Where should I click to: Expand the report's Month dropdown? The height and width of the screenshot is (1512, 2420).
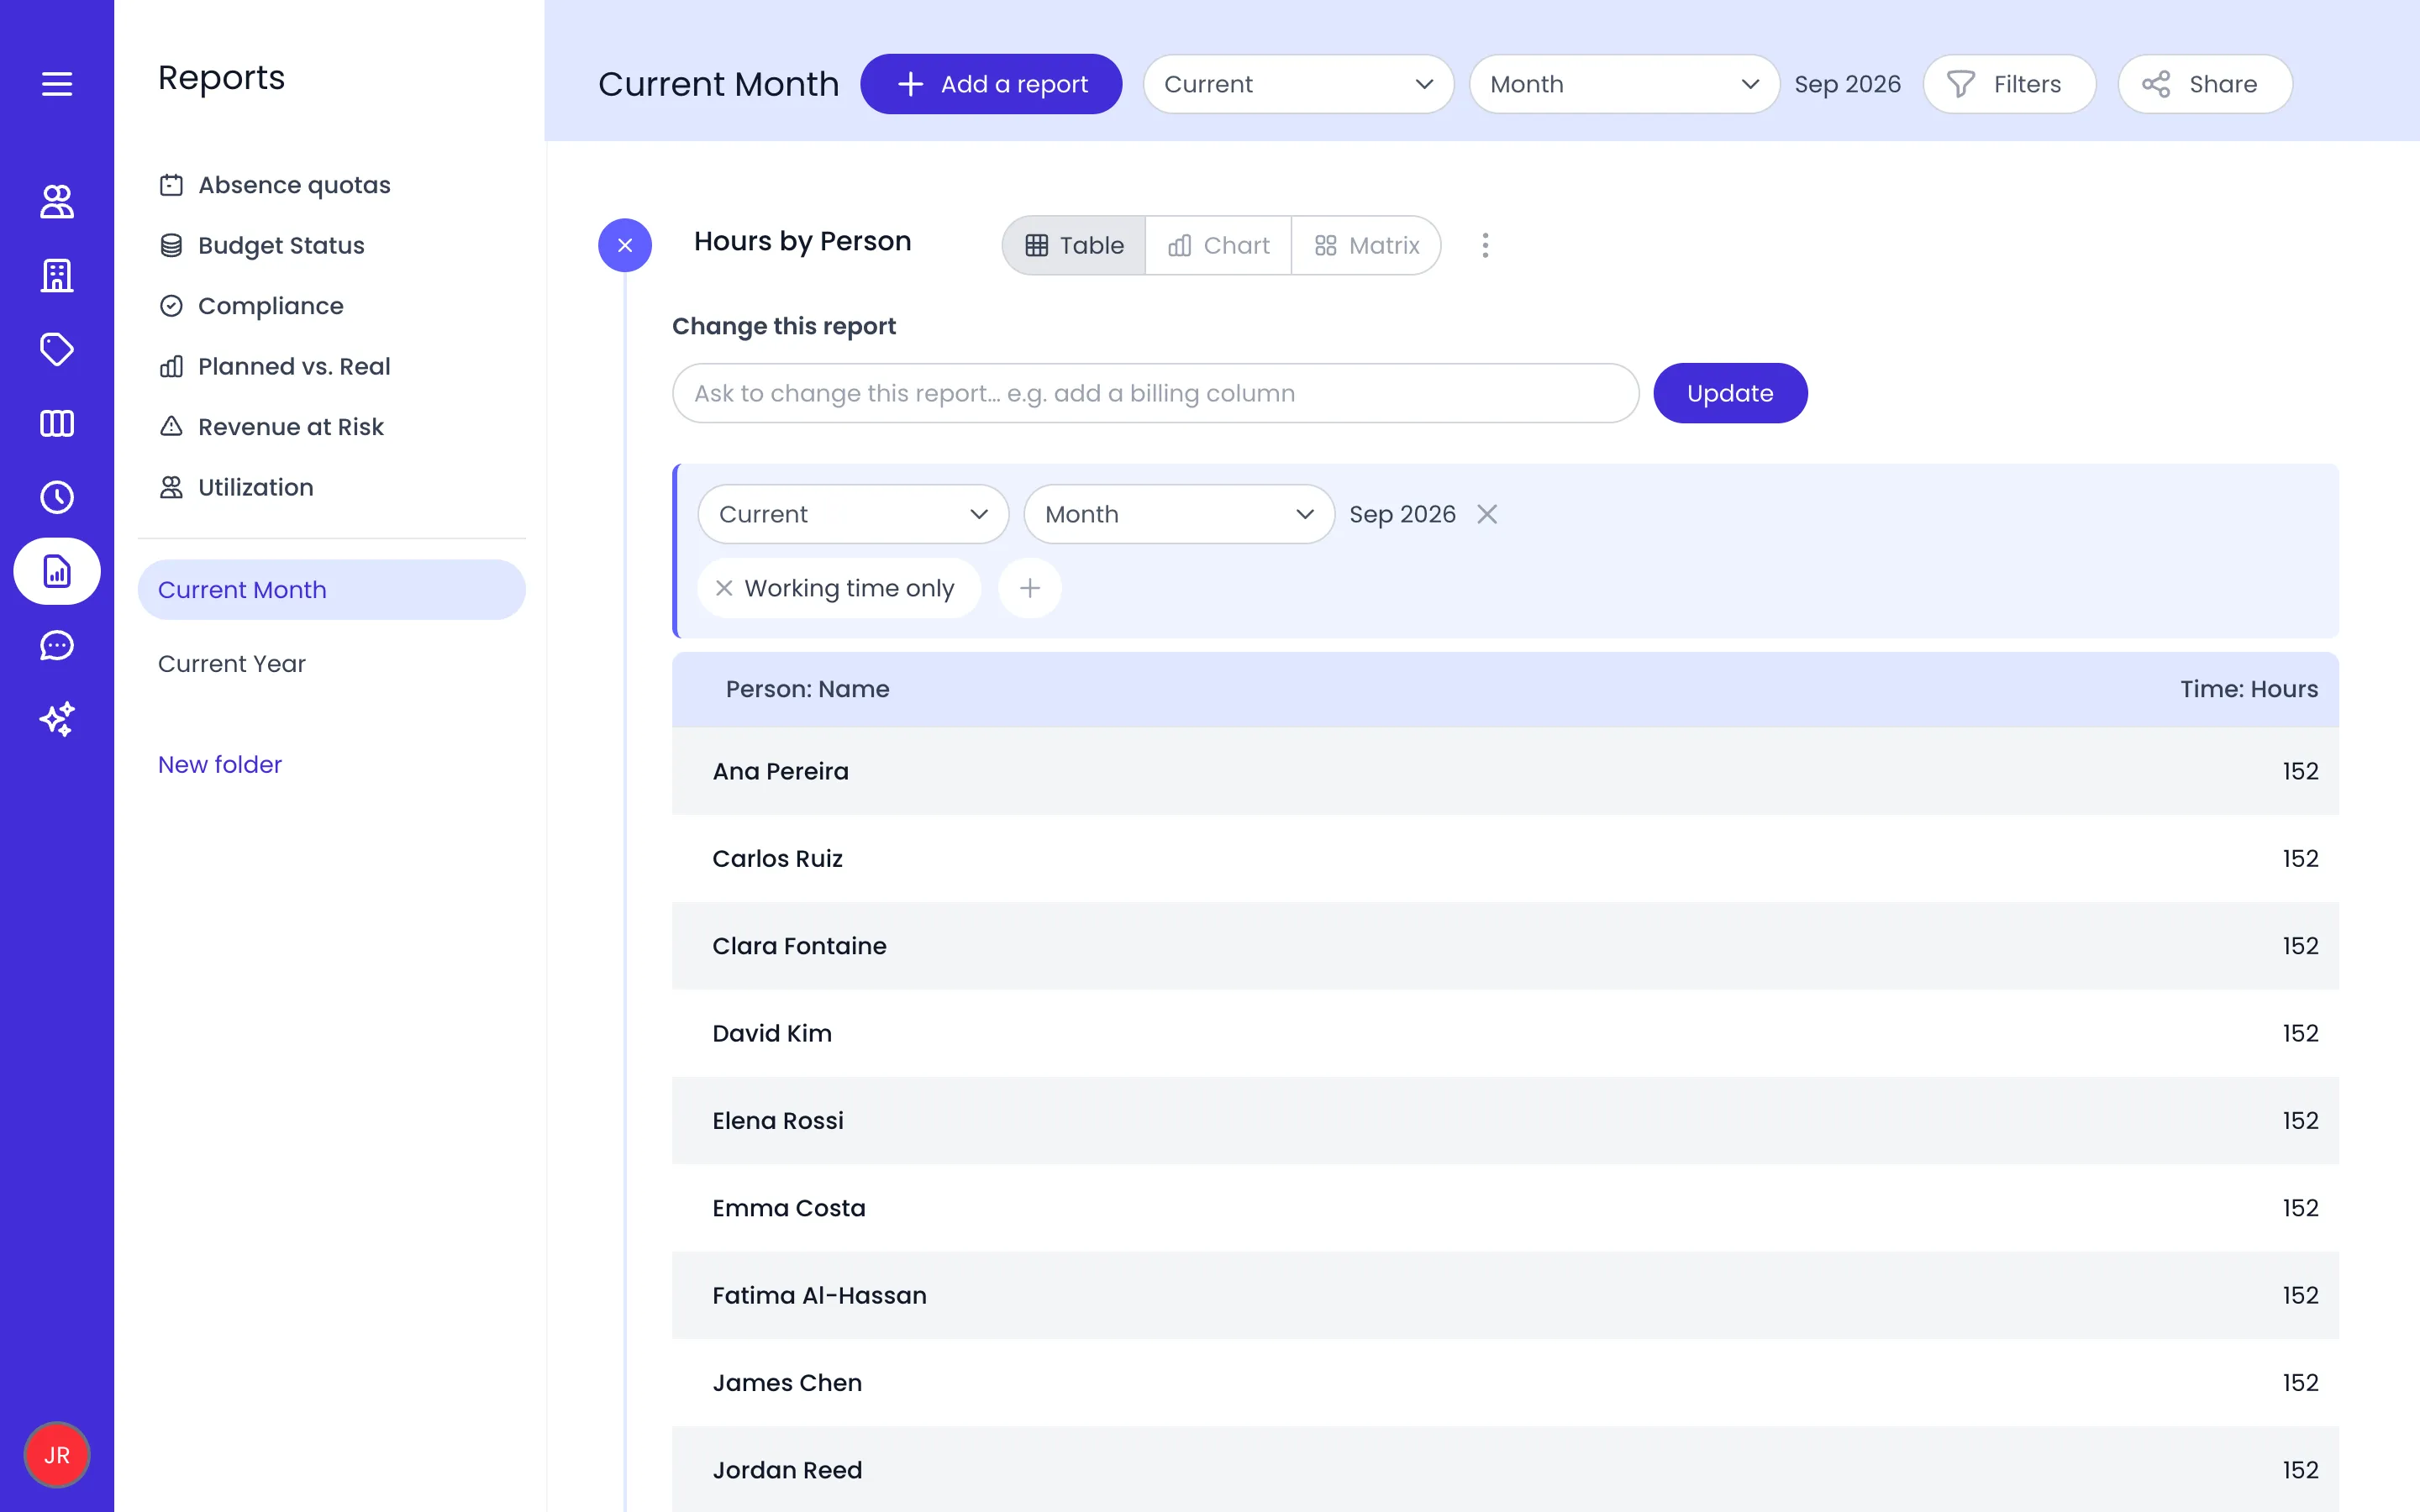(x=1179, y=514)
